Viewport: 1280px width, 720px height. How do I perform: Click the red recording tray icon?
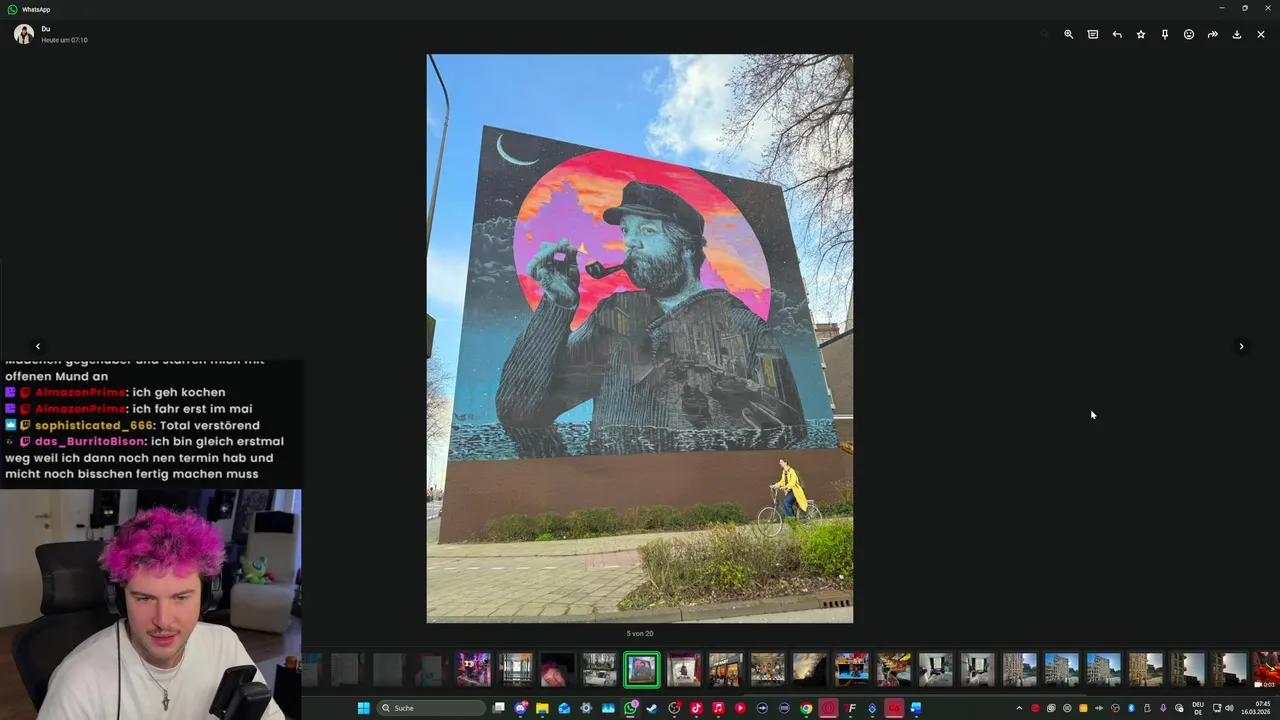click(1035, 708)
